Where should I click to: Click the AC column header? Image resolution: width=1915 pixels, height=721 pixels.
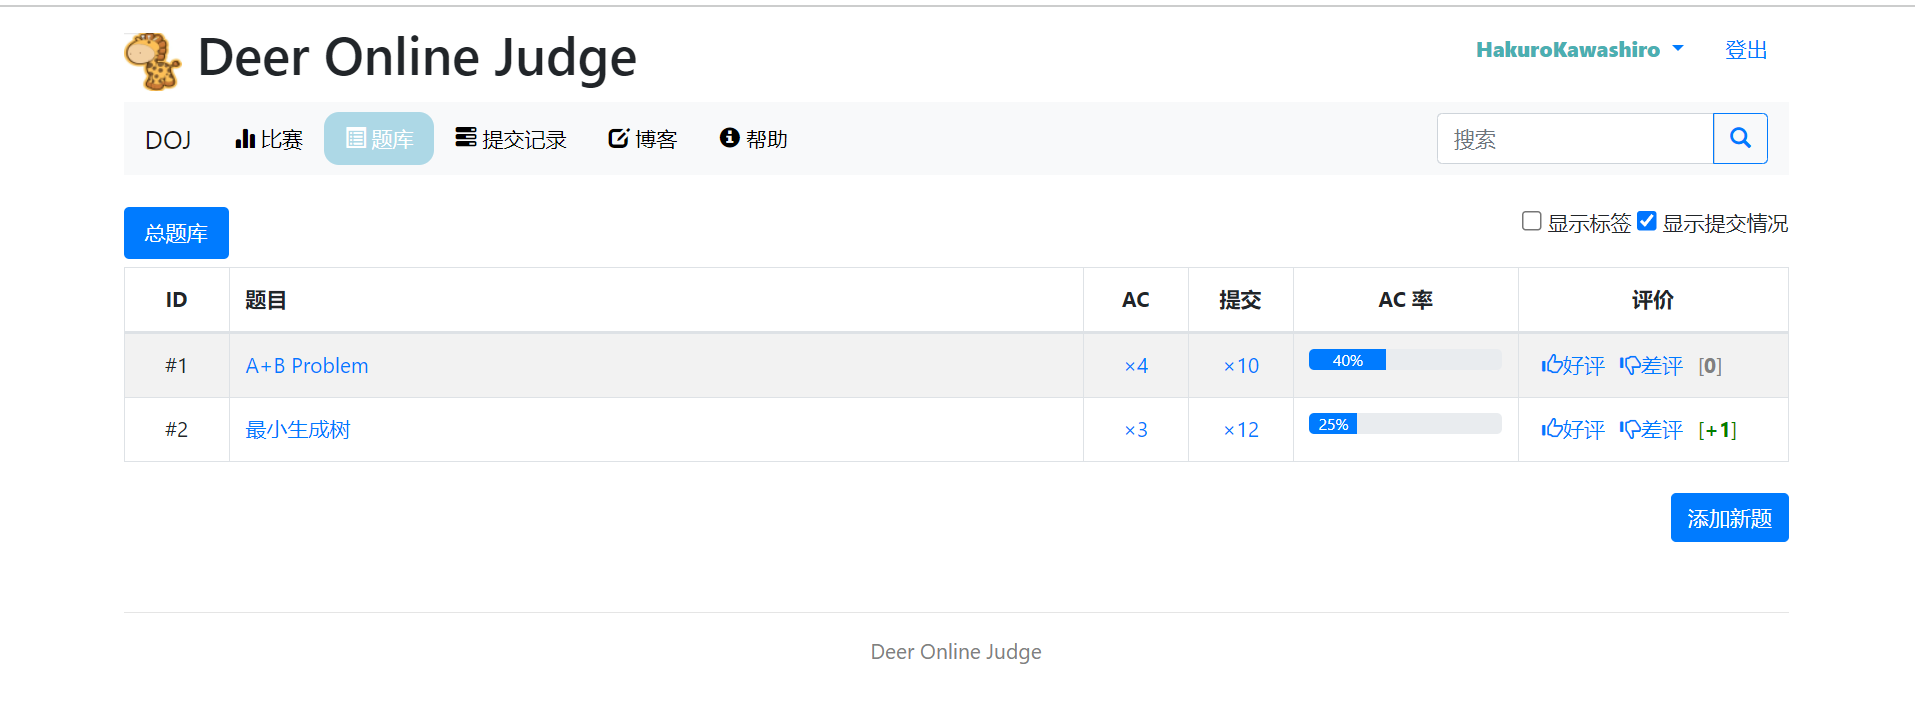pyautogui.click(x=1136, y=300)
